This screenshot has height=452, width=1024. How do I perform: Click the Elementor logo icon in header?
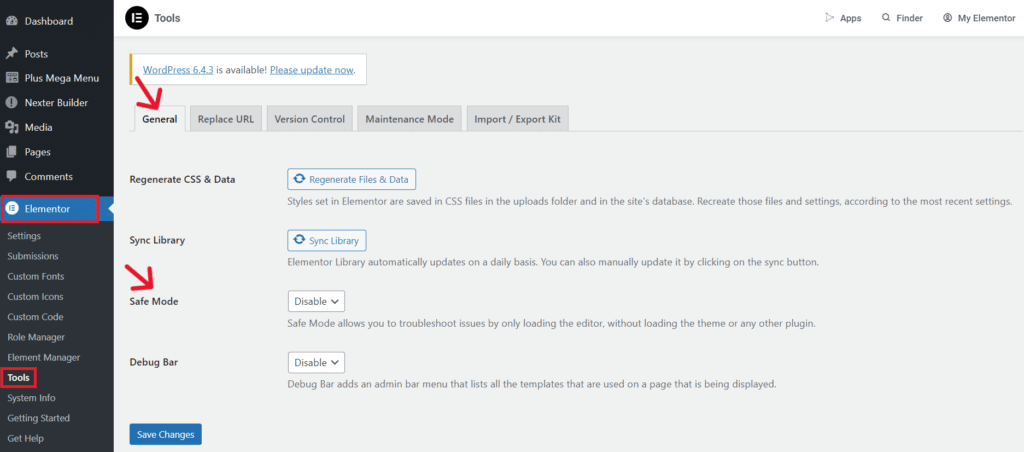[x=136, y=18]
